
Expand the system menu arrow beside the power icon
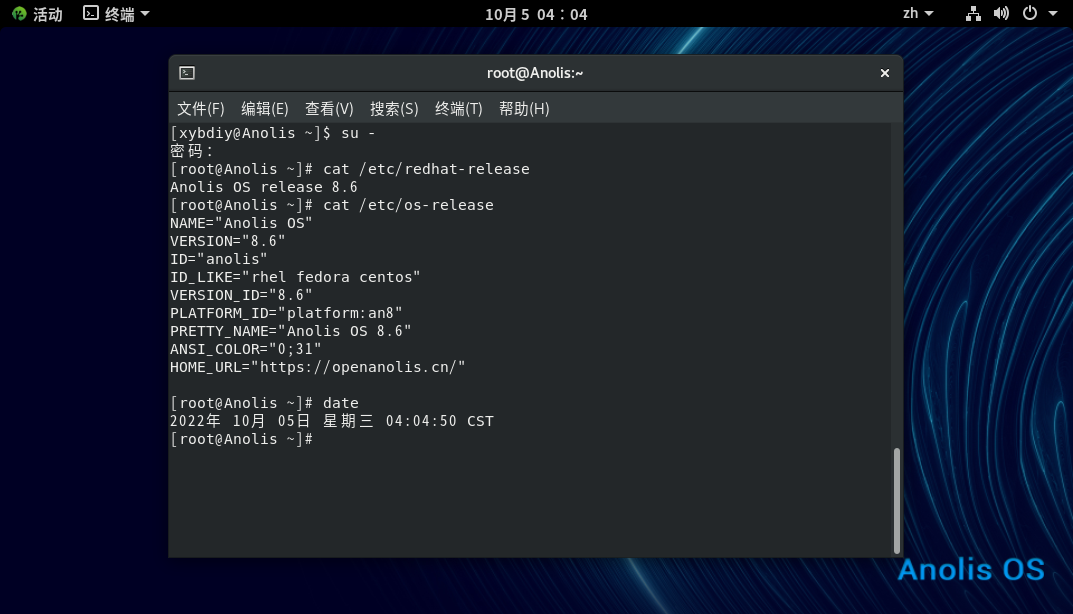tap(1052, 13)
